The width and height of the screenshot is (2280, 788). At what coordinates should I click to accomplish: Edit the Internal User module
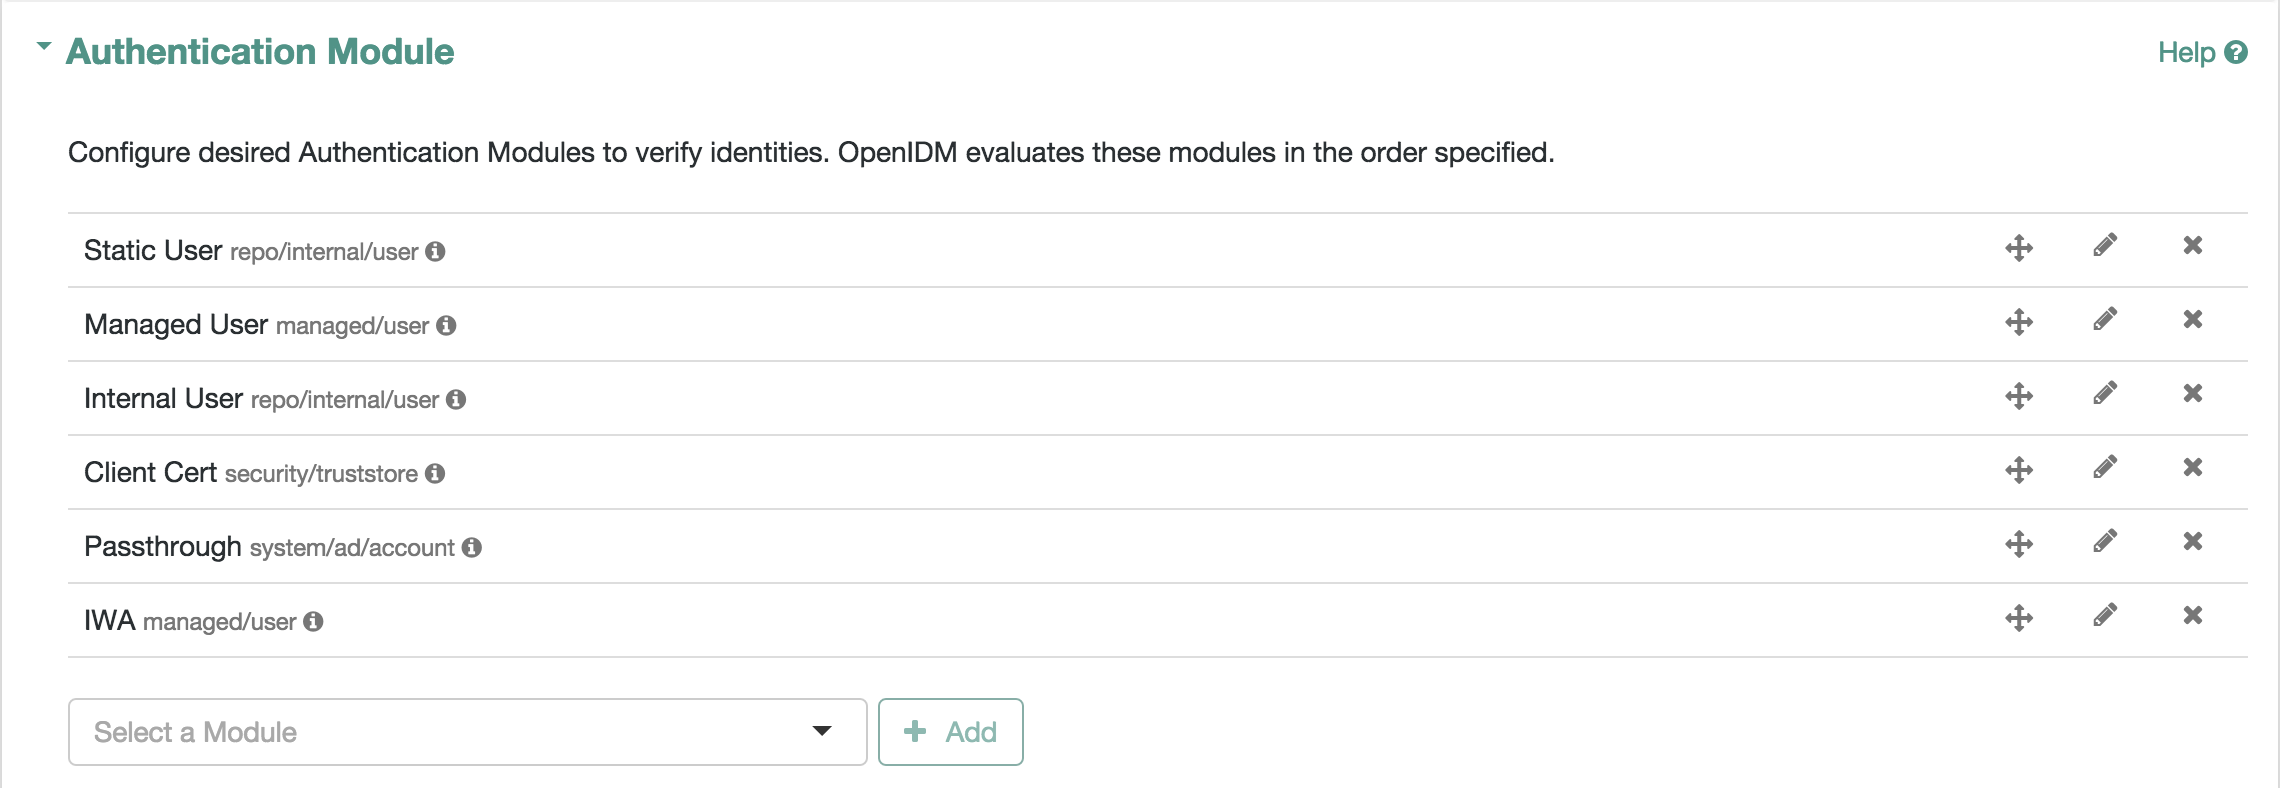2105,394
